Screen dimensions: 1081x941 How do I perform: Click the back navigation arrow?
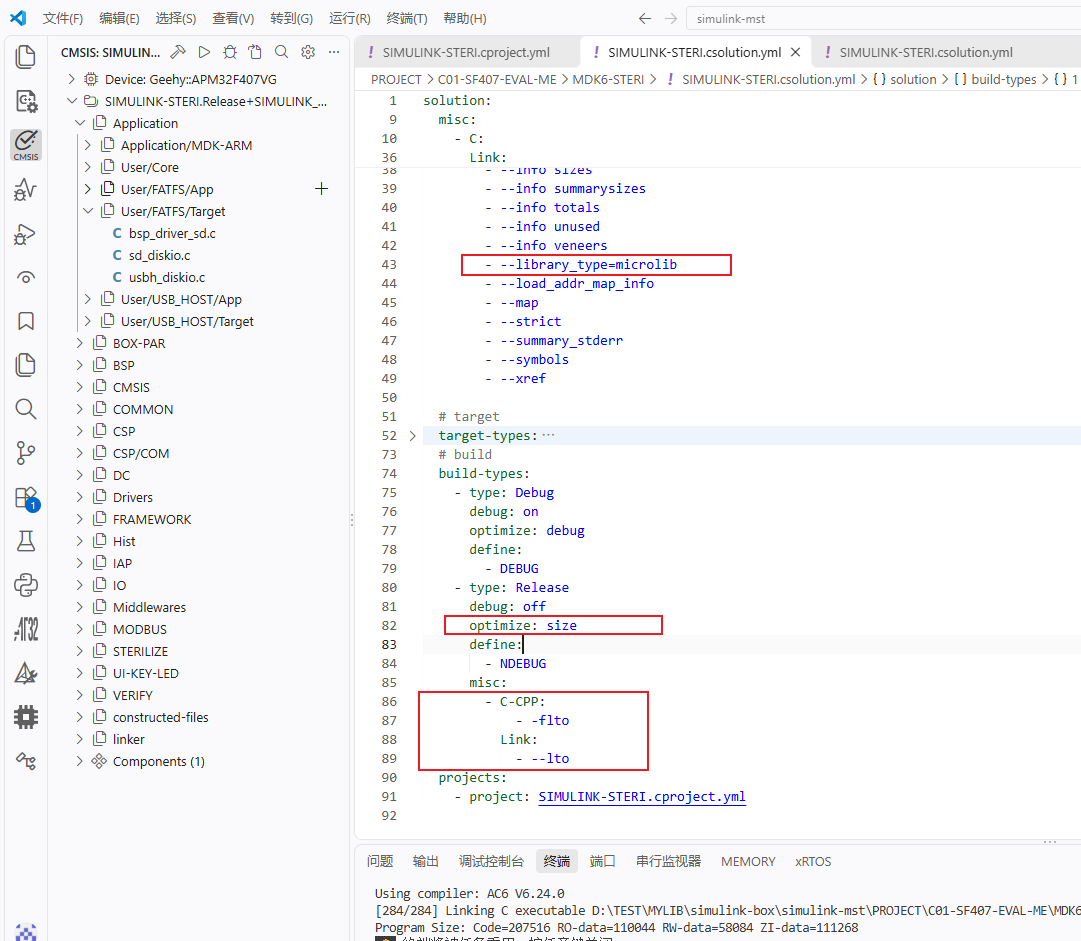point(645,19)
